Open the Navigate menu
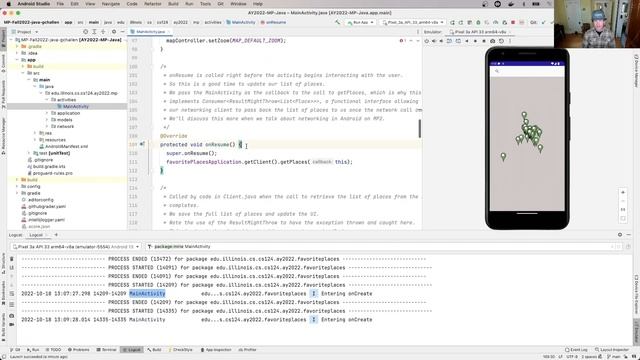This screenshot has height=360, width=640. (111, 4)
